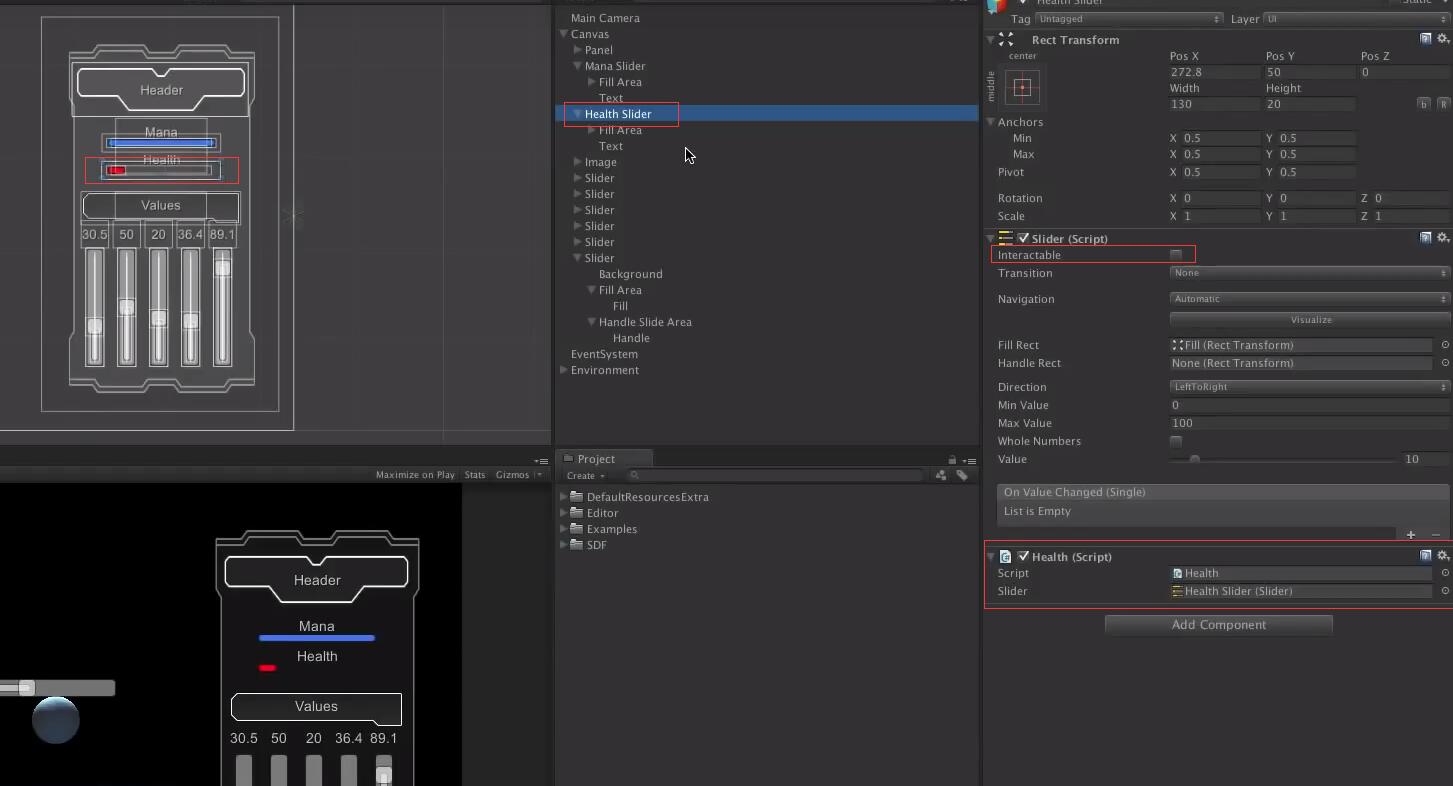Disable the Health (Script) component checkbox
This screenshot has height=786, width=1453.
(1023, 556)
